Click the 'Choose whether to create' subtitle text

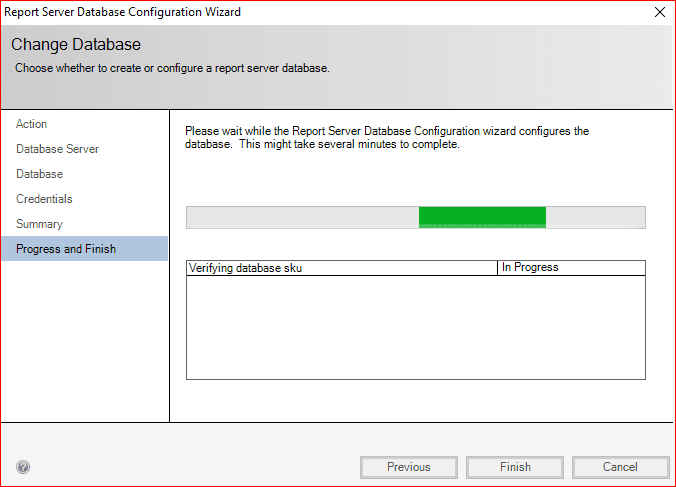pyautogui.click(x=172, y=68)
